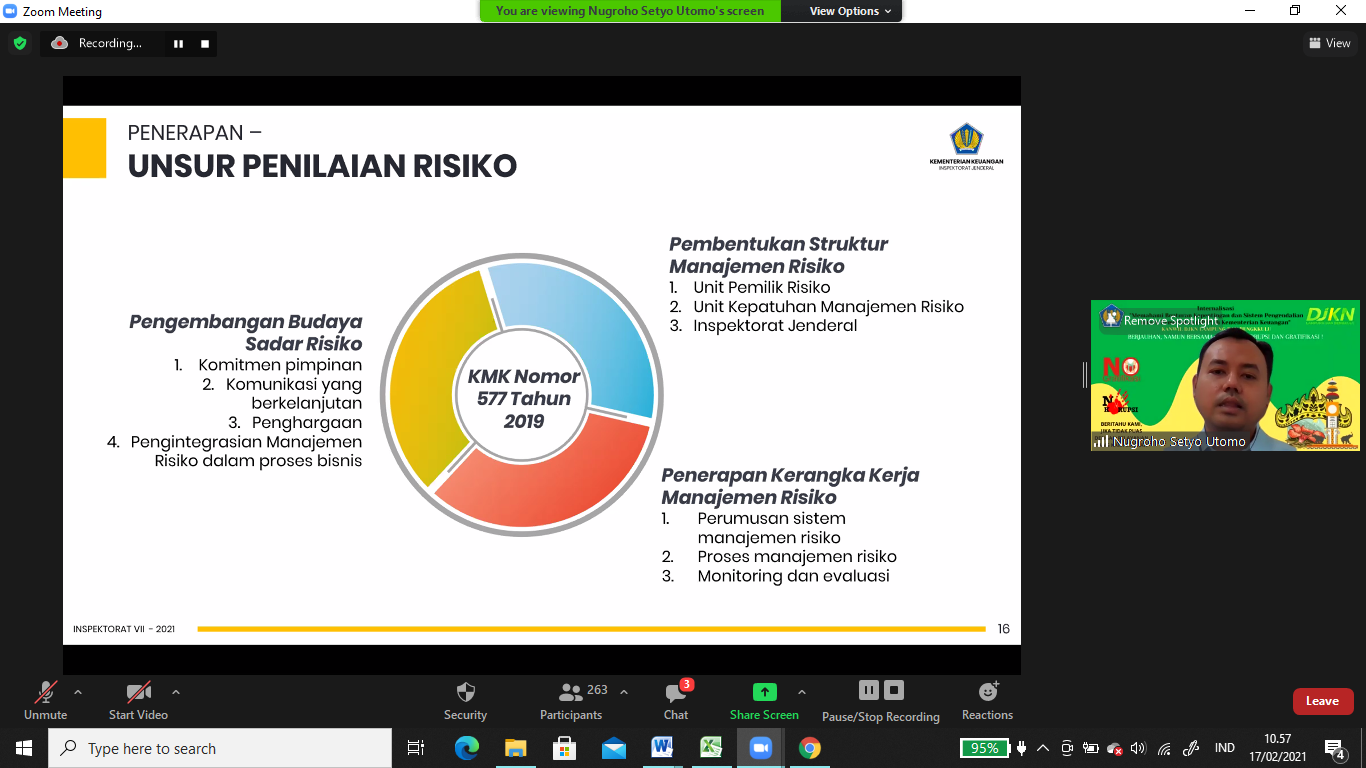The width and height of the screenshot is (1366, 768).
Task: Open the Security shield options
Action: [x=465, y=700]
